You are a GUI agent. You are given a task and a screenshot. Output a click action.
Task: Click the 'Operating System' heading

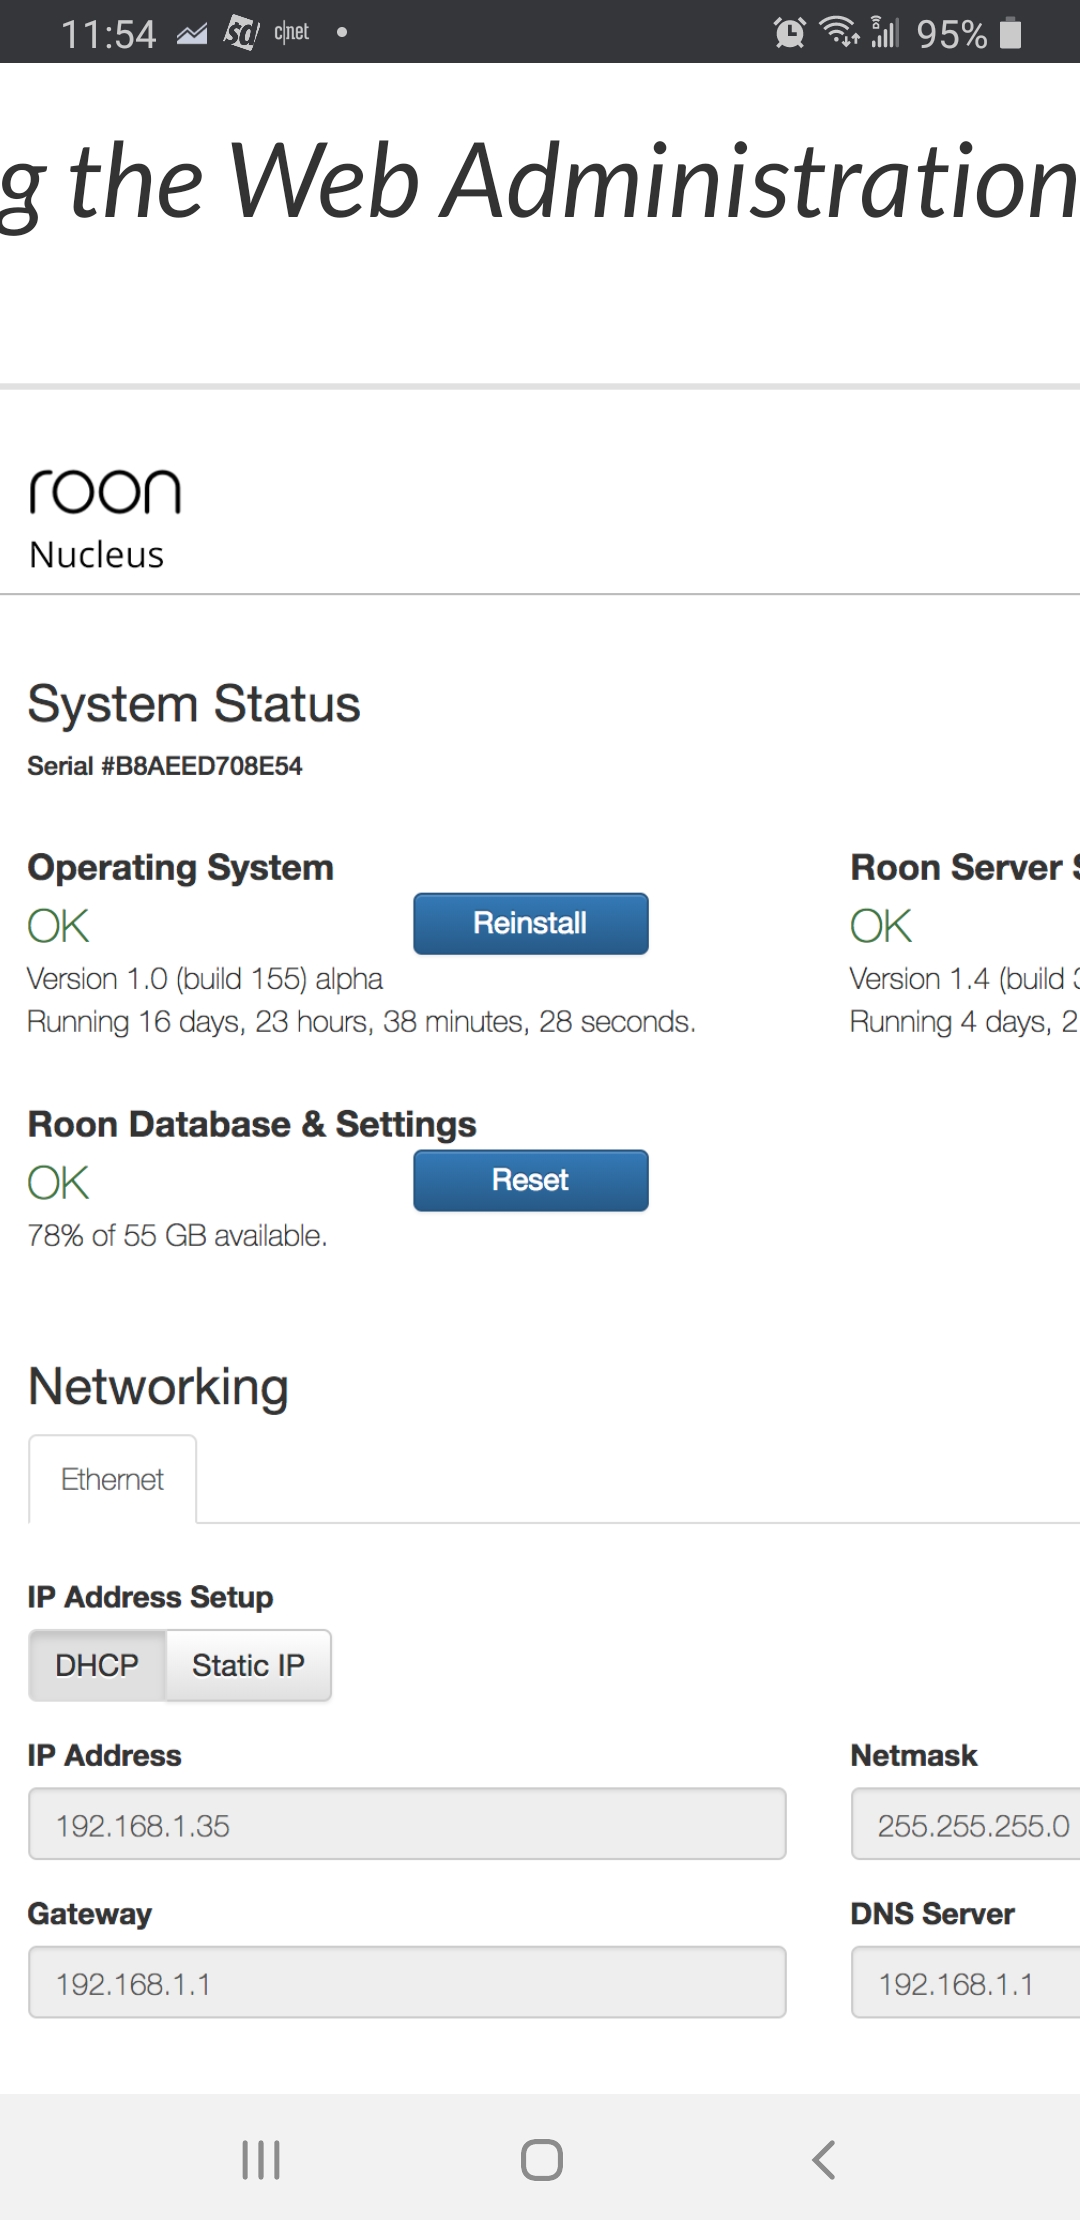tap(180, 867)
